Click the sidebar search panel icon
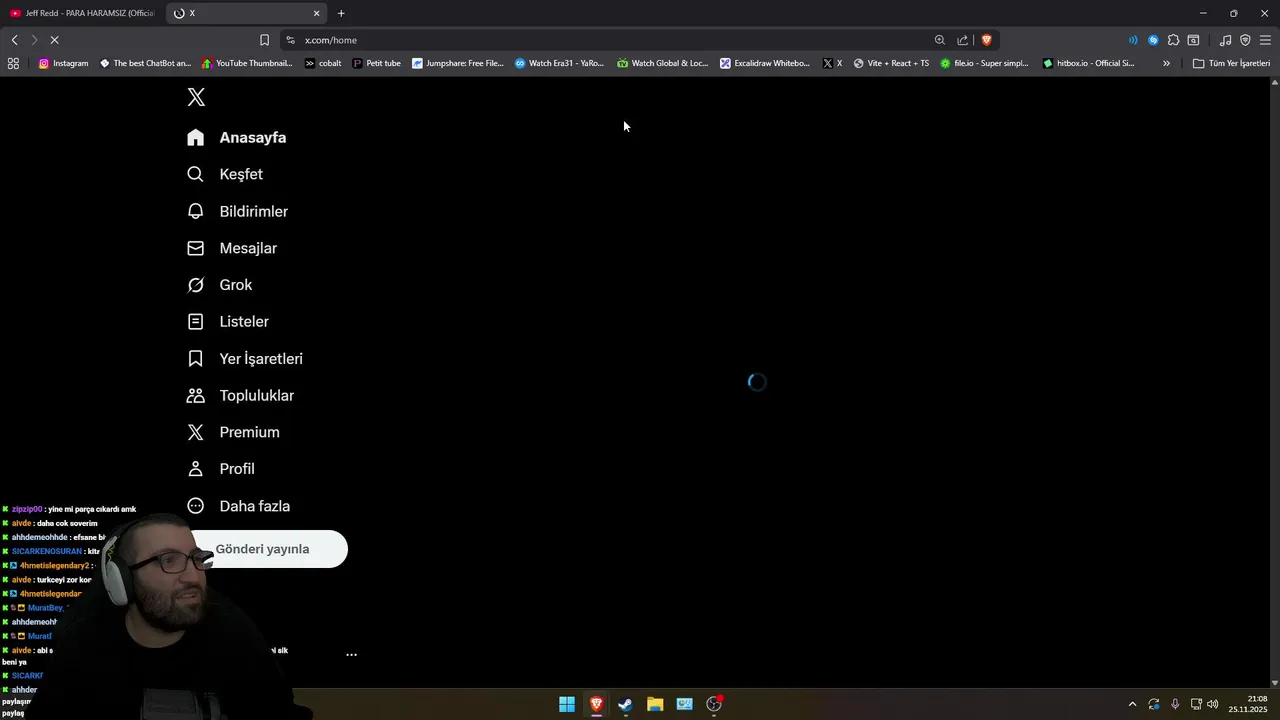 pyautogui.click(x=1193, y=40)
